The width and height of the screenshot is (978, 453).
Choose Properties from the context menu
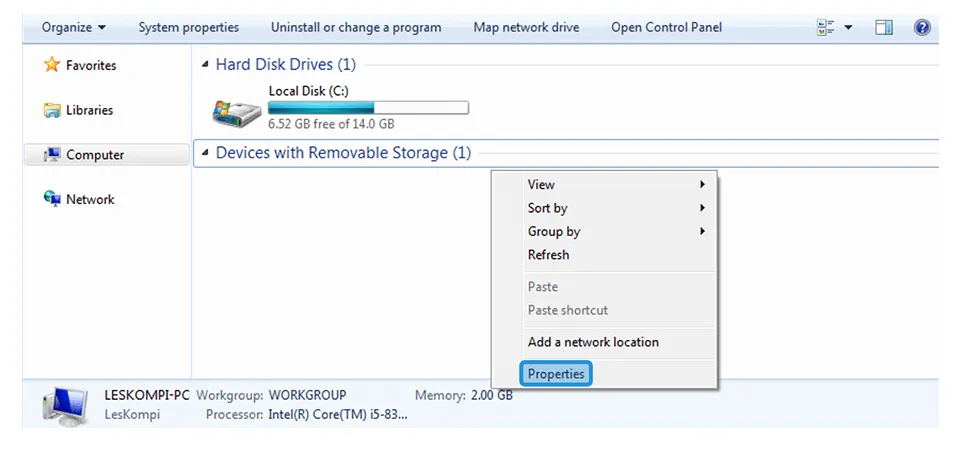point(555,374)
